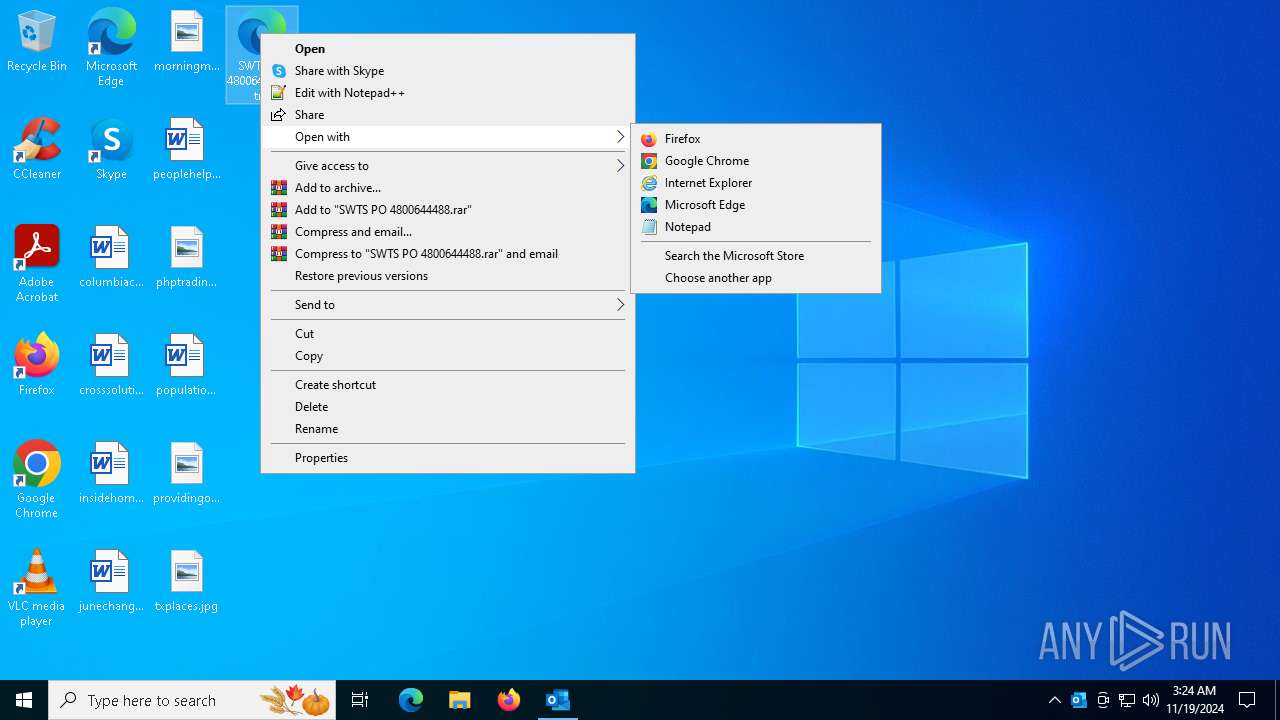Choose Restore previous versions
Image resolution: width=1280 pixels, height=720 pixels.
448,276
